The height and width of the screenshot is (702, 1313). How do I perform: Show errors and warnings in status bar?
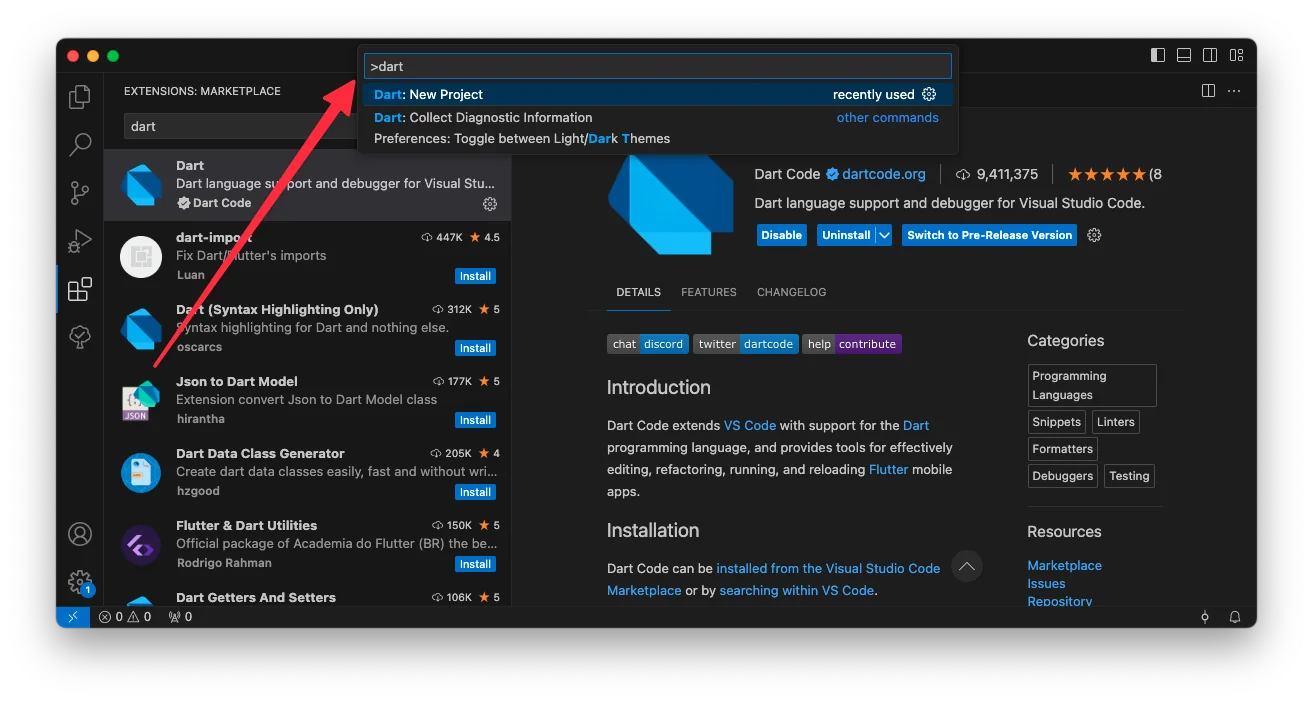tap(125, 617)
